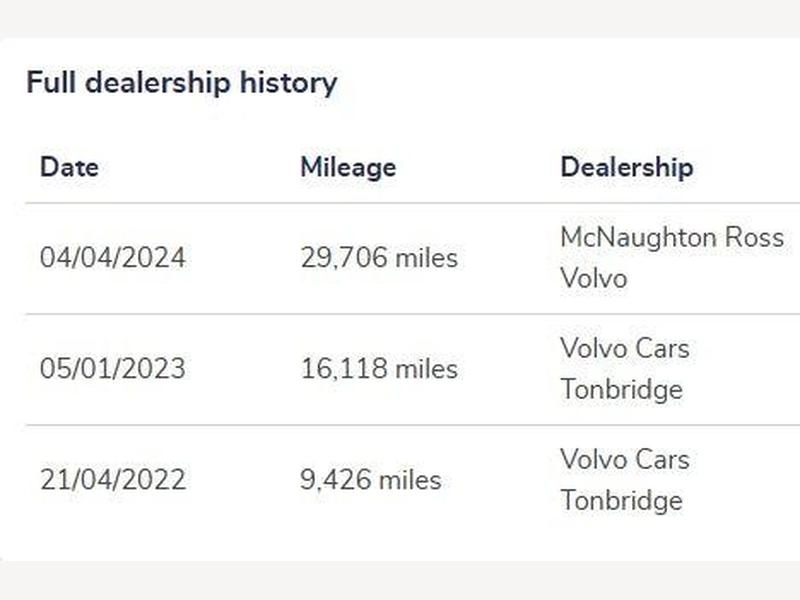Click Volvo Cars Tonbridge in 2022 row

pyautogui.click(x=625, y=481)
